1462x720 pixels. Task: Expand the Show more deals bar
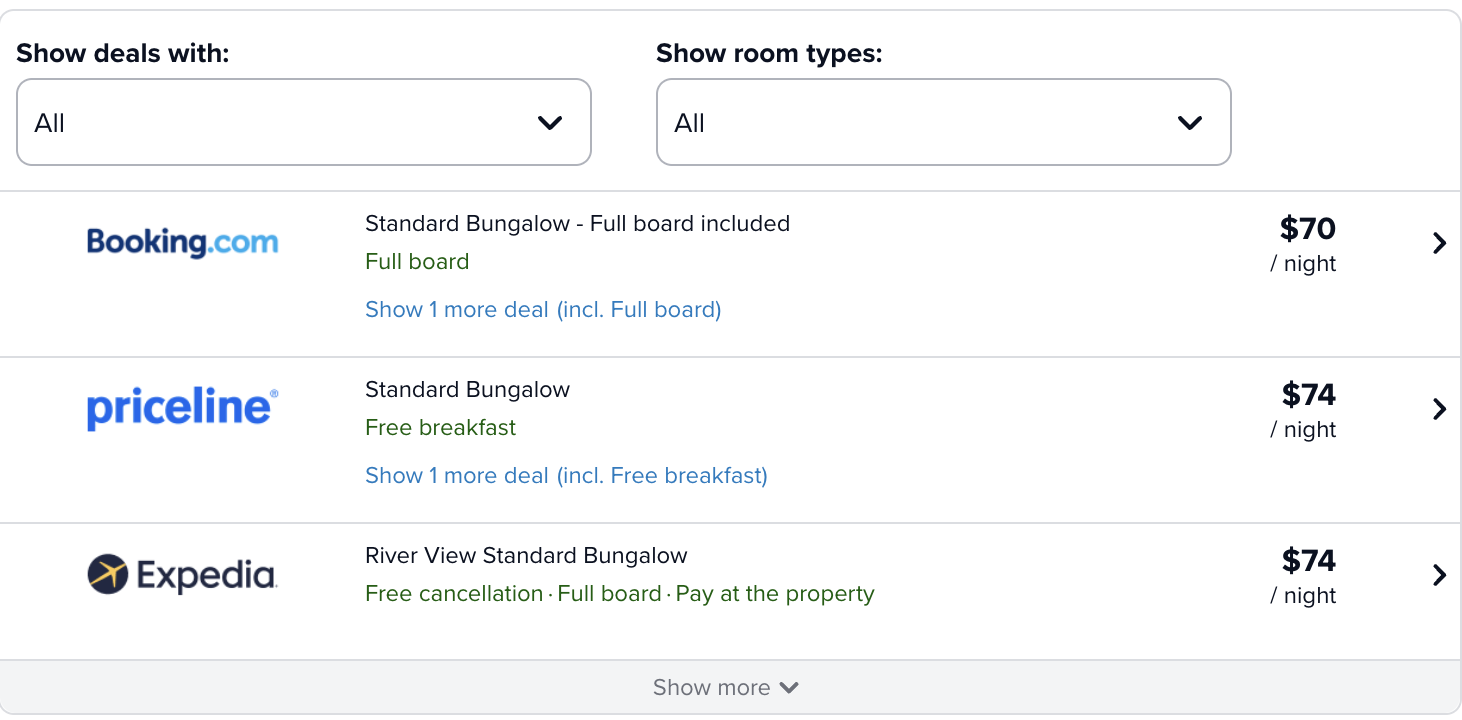coord(730,687)
